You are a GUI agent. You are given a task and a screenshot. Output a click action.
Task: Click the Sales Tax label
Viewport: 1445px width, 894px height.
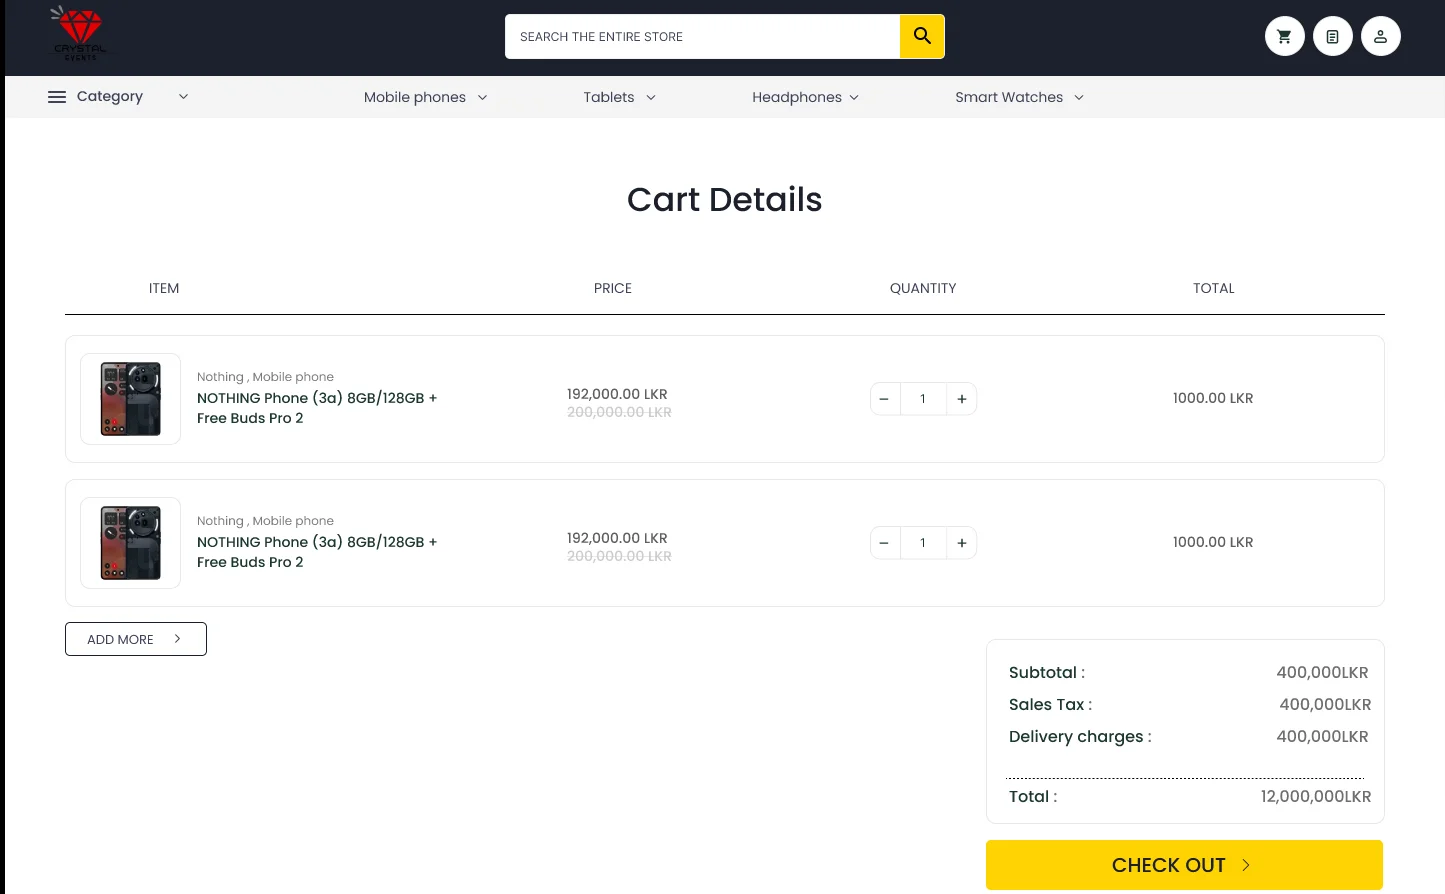[1050, 705]
